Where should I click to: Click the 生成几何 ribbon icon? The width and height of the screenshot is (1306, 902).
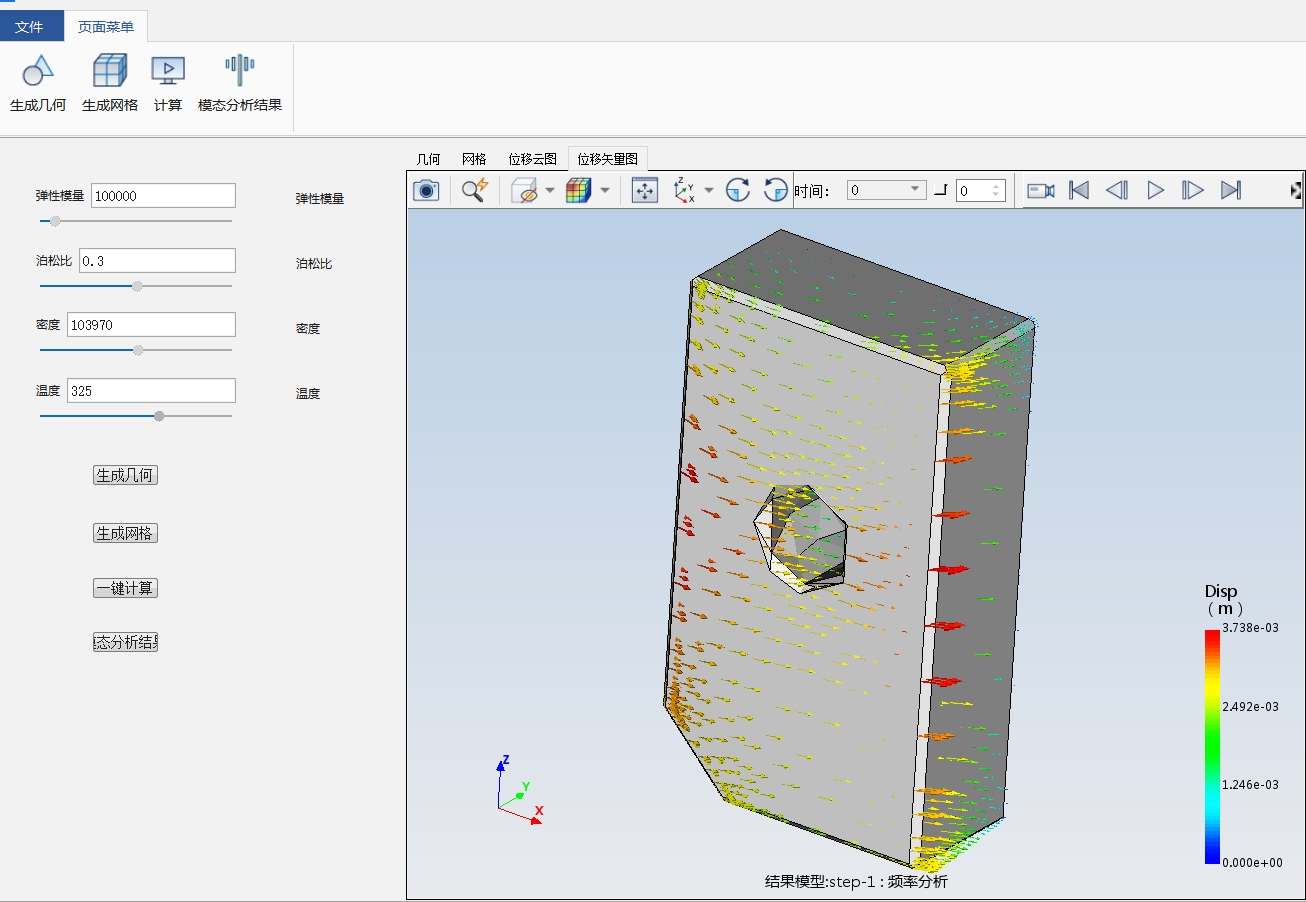37,72
